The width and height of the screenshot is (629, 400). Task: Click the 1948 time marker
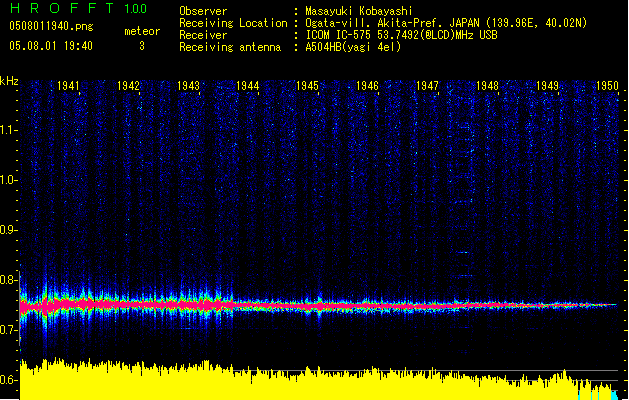487,86
